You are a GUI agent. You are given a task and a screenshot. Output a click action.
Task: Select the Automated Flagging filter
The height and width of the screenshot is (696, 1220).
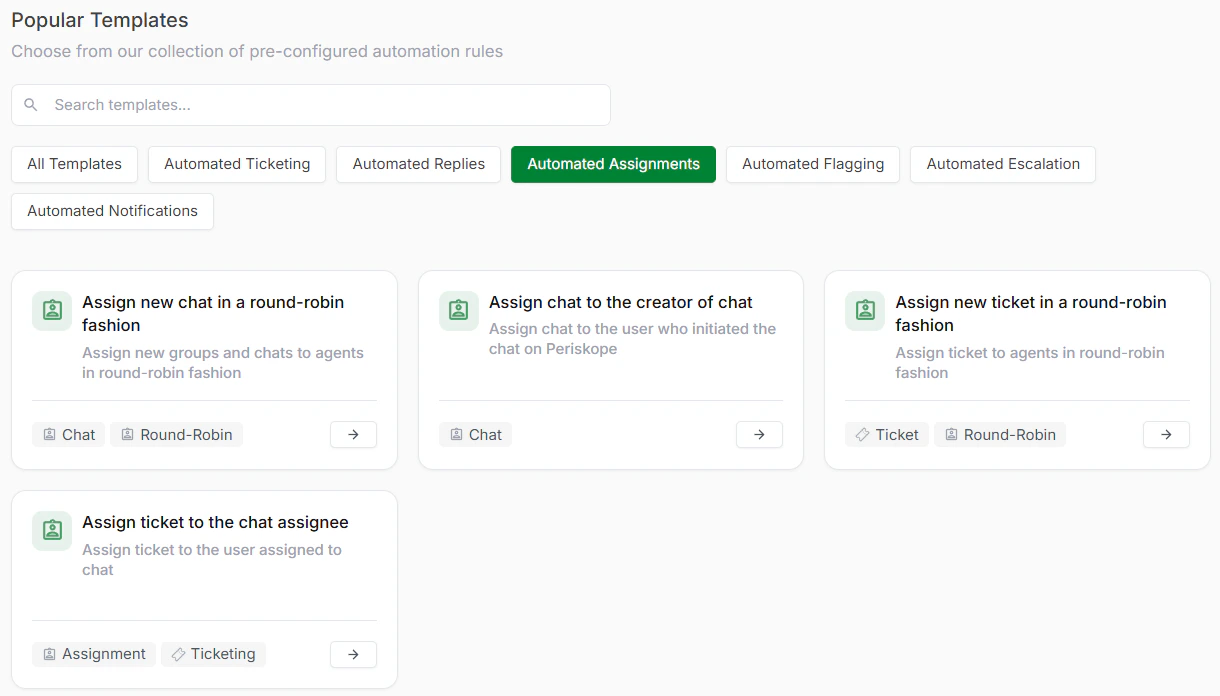point(812,164)
